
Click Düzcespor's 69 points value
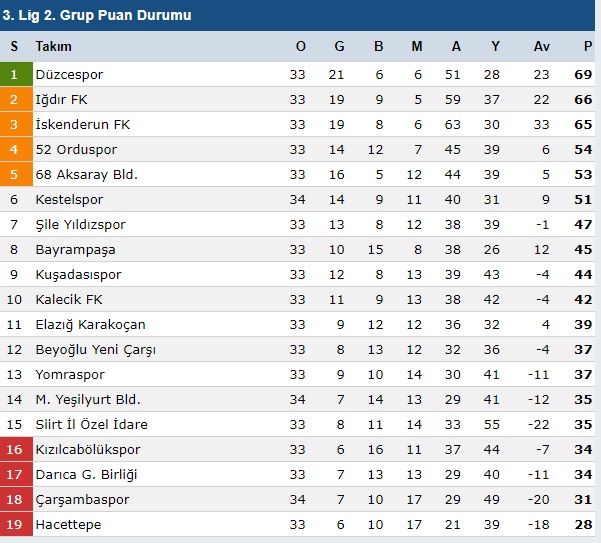(584, 75)
